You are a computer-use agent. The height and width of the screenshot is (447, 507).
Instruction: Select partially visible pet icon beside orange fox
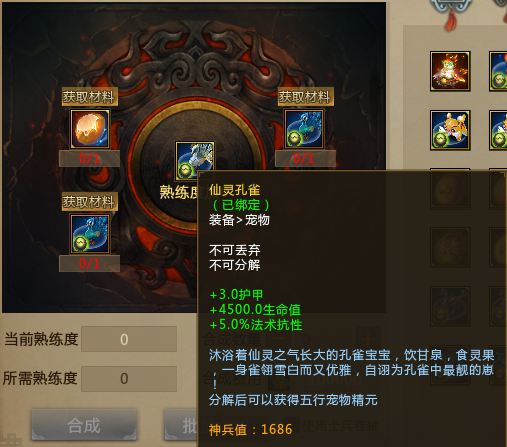[x=498, y=130]
